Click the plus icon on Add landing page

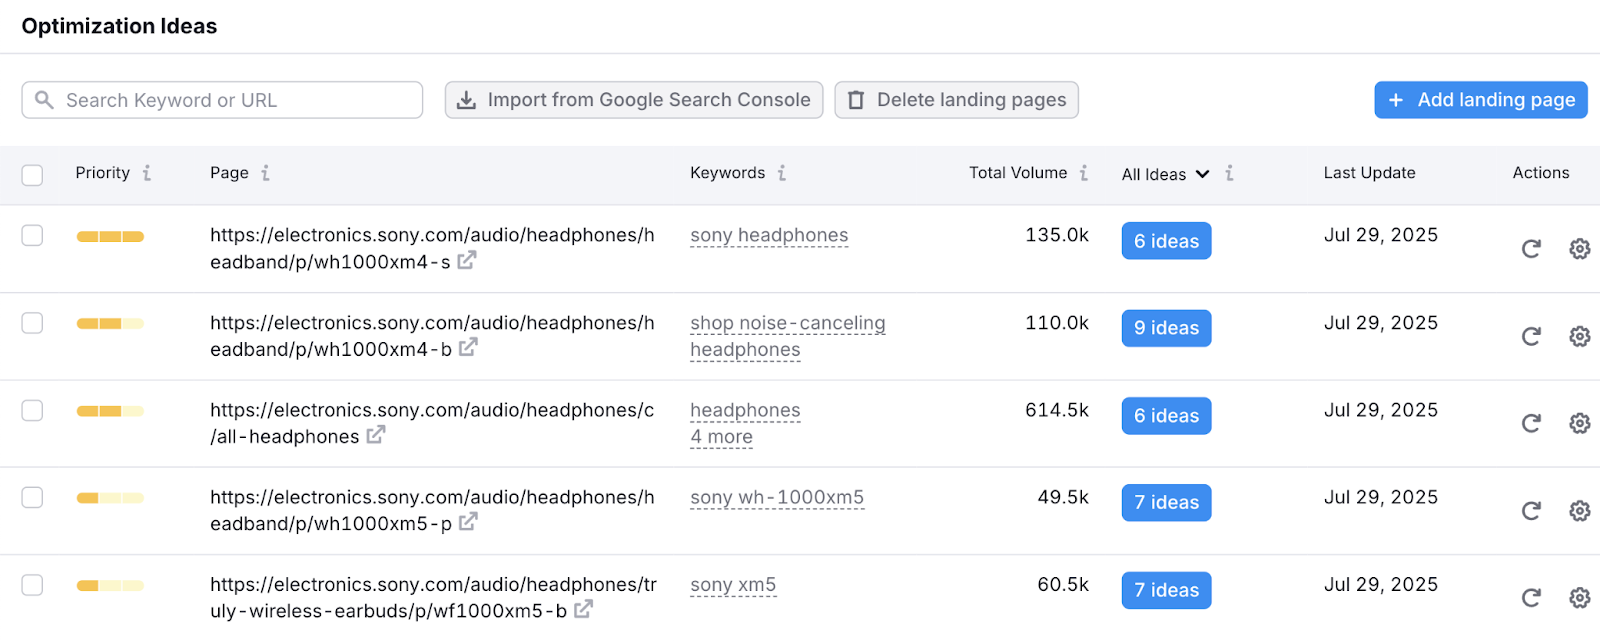pyautogui.click(x=1394, y=100)
